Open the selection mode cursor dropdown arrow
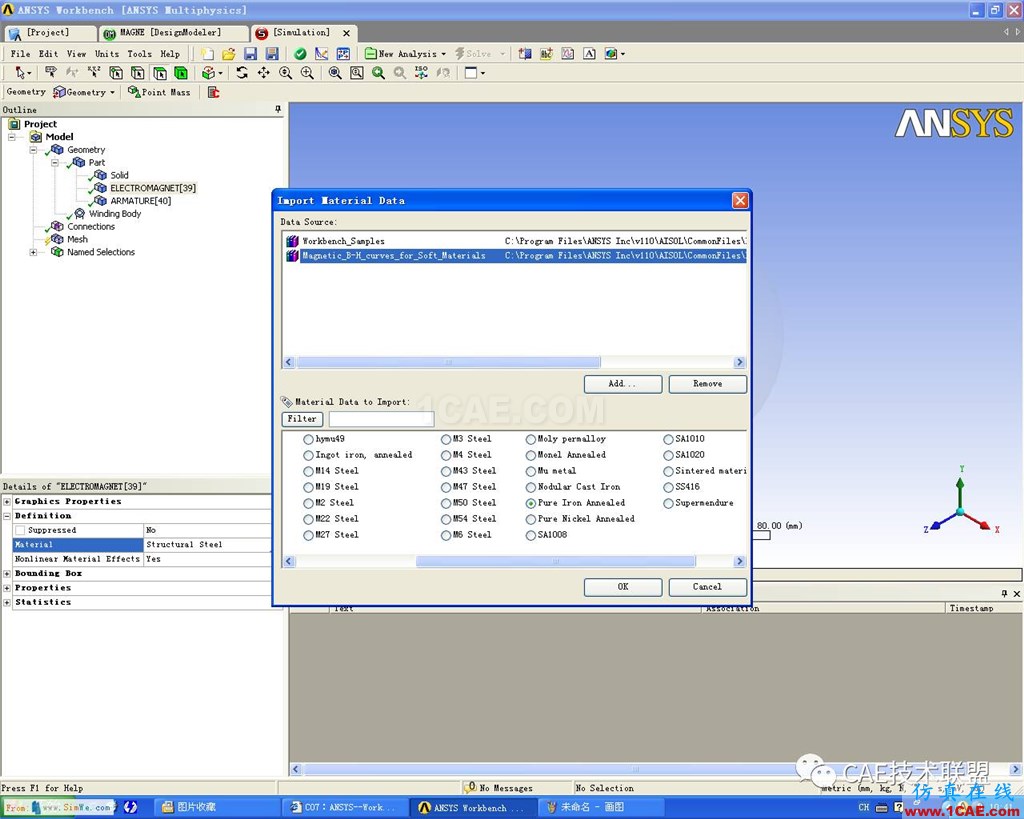 coord(29,73)
